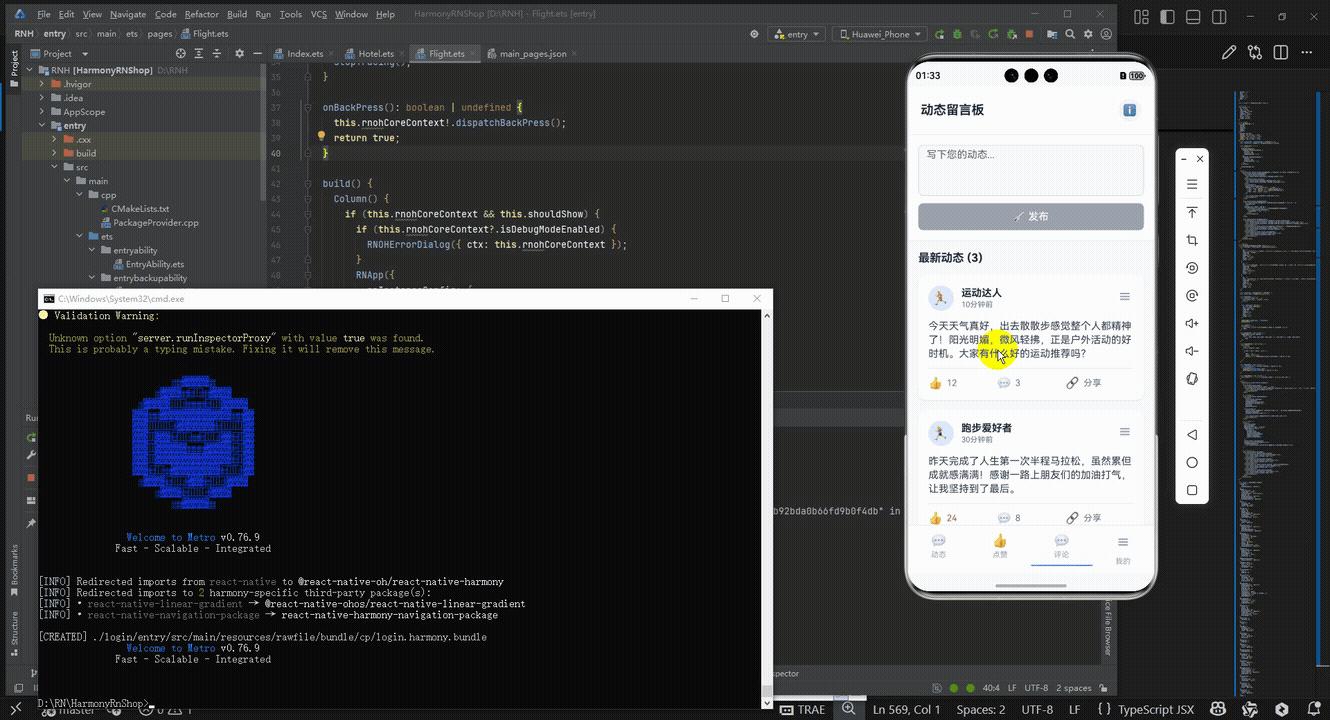
Task: Open the Project view dropdown
Action: point(59,54)
